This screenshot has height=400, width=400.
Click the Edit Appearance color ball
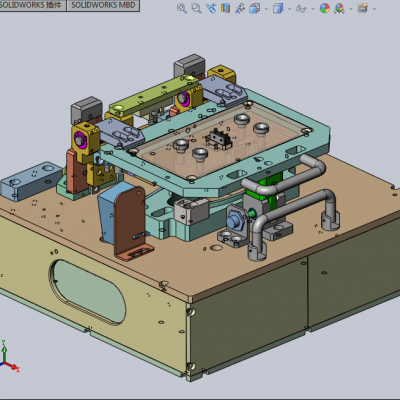point(325,8)
